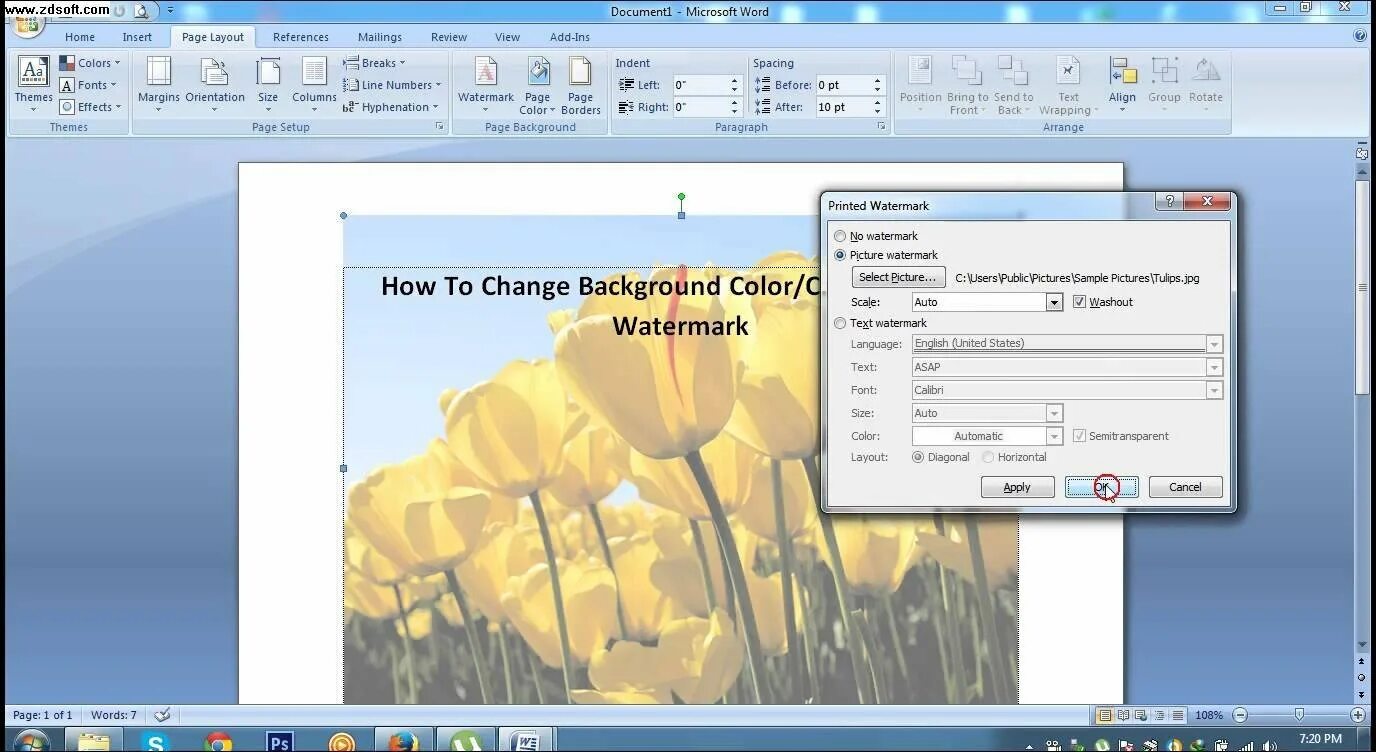This screenshot has height=752, width=1376.
Task: Open Photoshop from the taskbar
Action: (280, 741)
